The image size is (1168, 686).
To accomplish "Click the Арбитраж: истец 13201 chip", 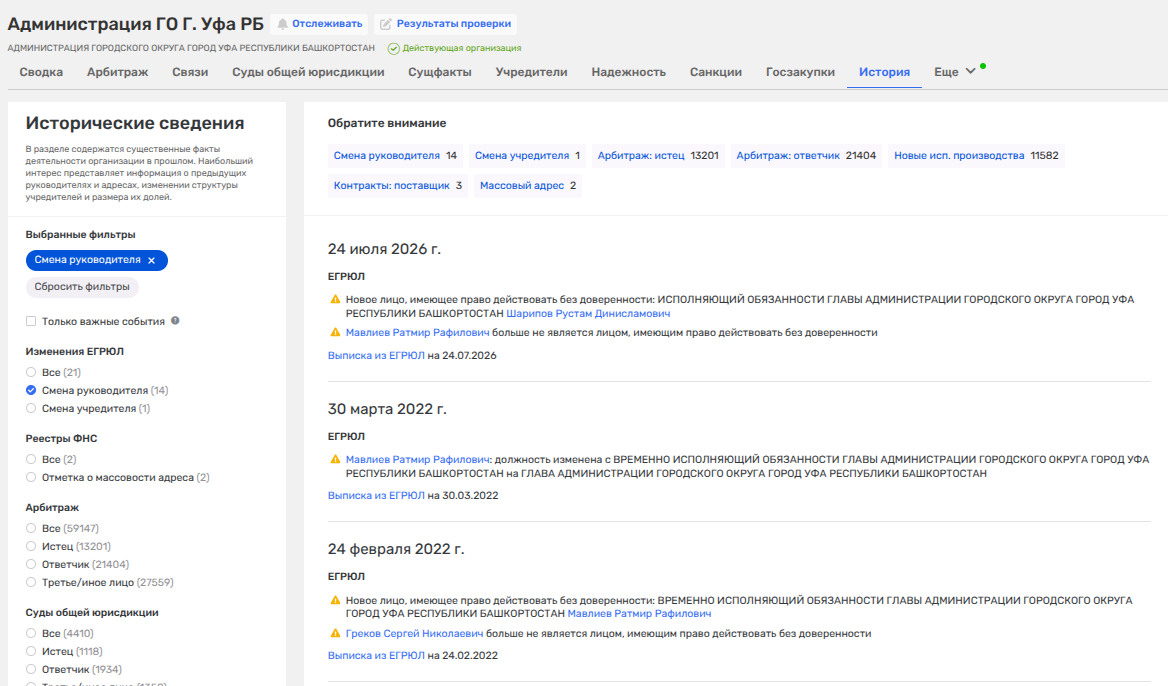I will pos(658,156).
